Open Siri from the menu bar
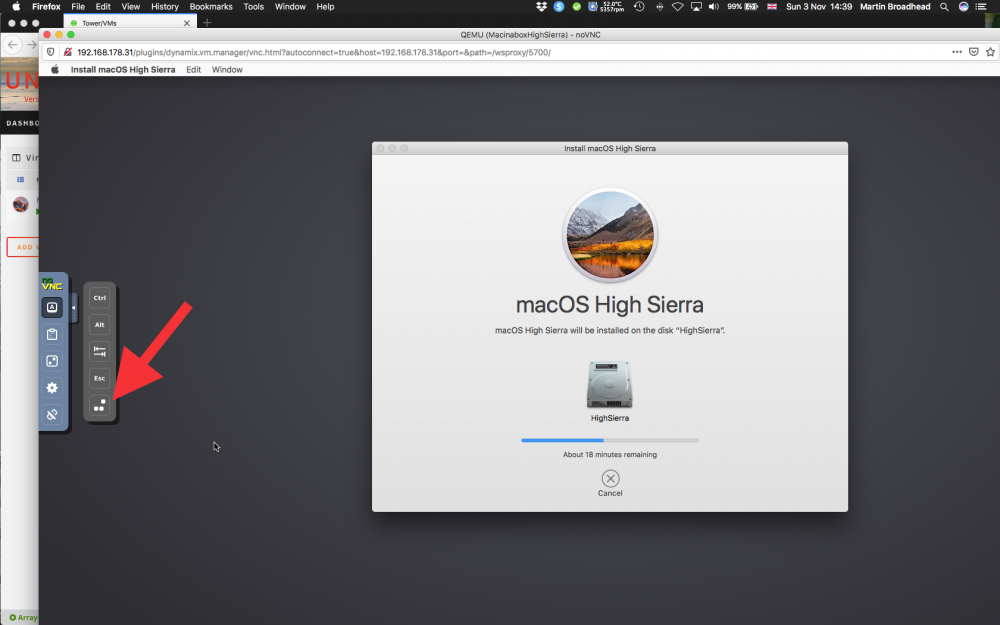This screenshot has height=625, width=1000. (963, 6)
